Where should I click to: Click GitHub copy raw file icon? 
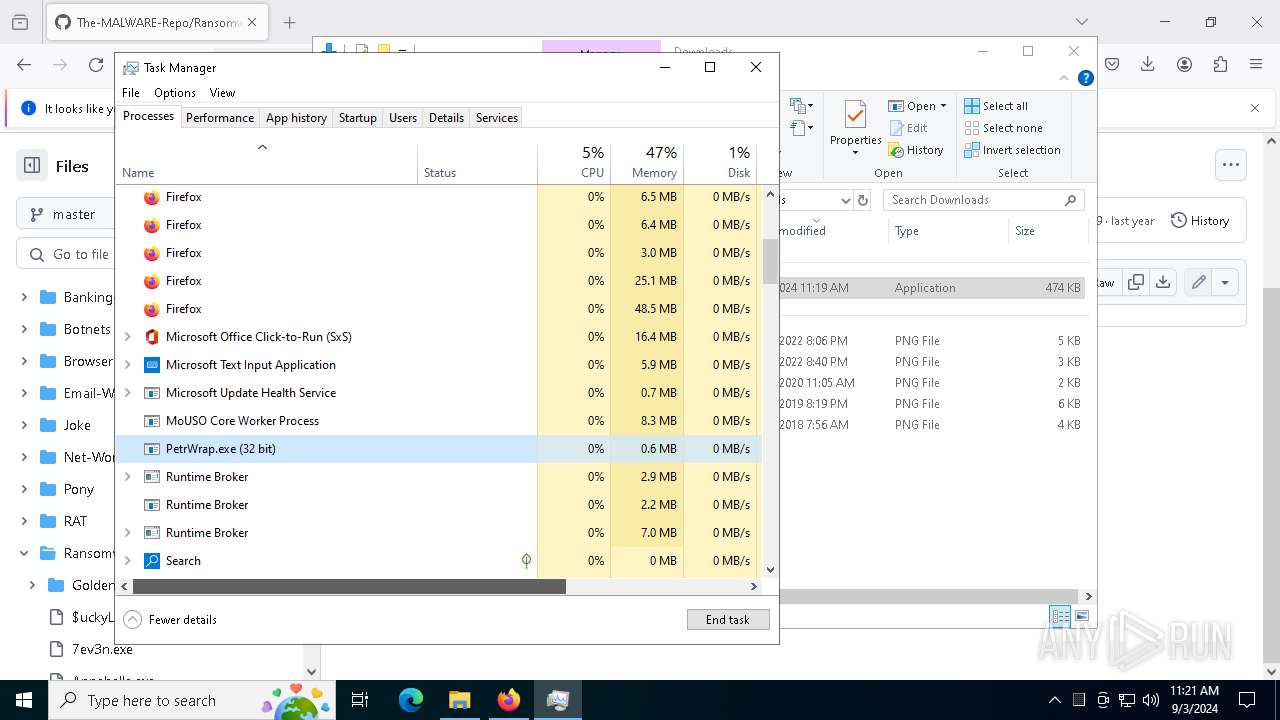(1136, 283)
